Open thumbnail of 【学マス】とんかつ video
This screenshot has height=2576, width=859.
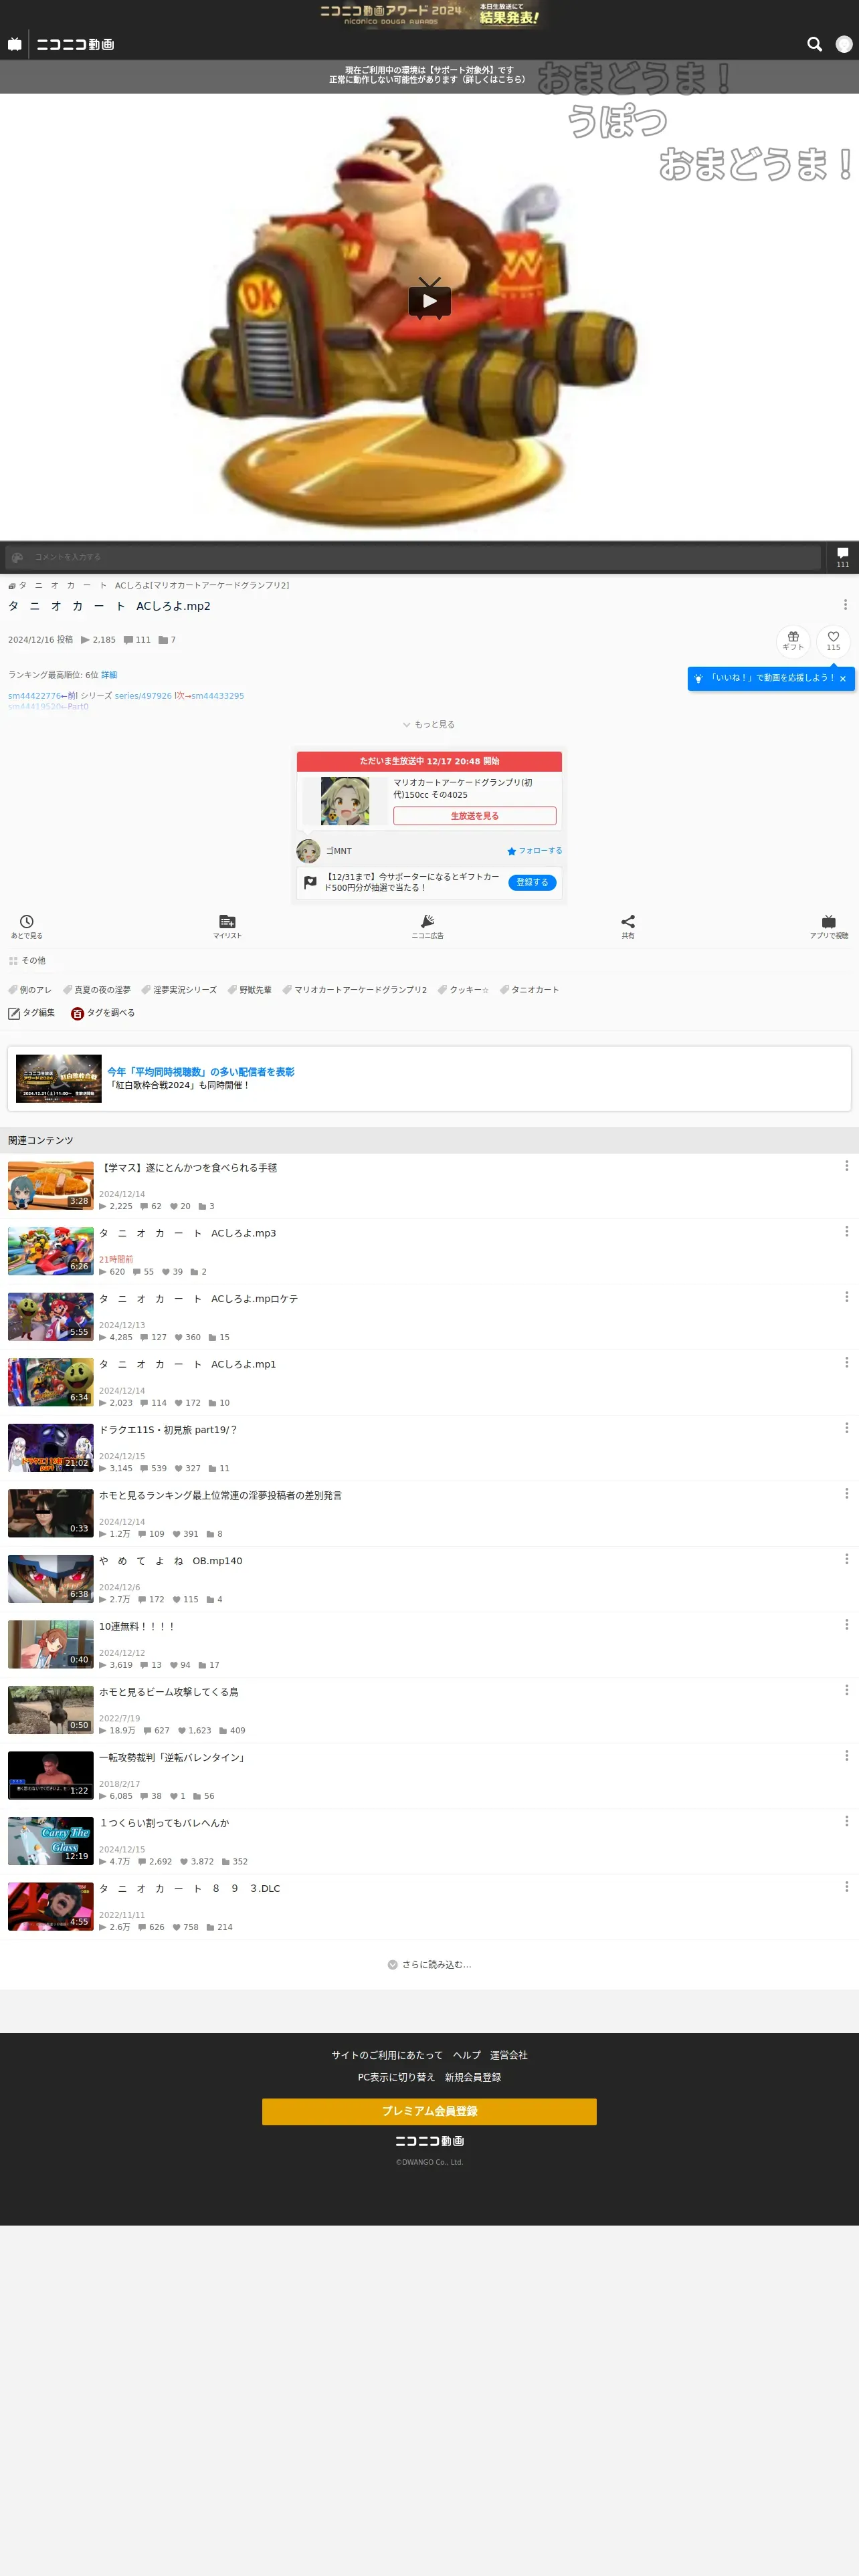[x=51, y=1186]
